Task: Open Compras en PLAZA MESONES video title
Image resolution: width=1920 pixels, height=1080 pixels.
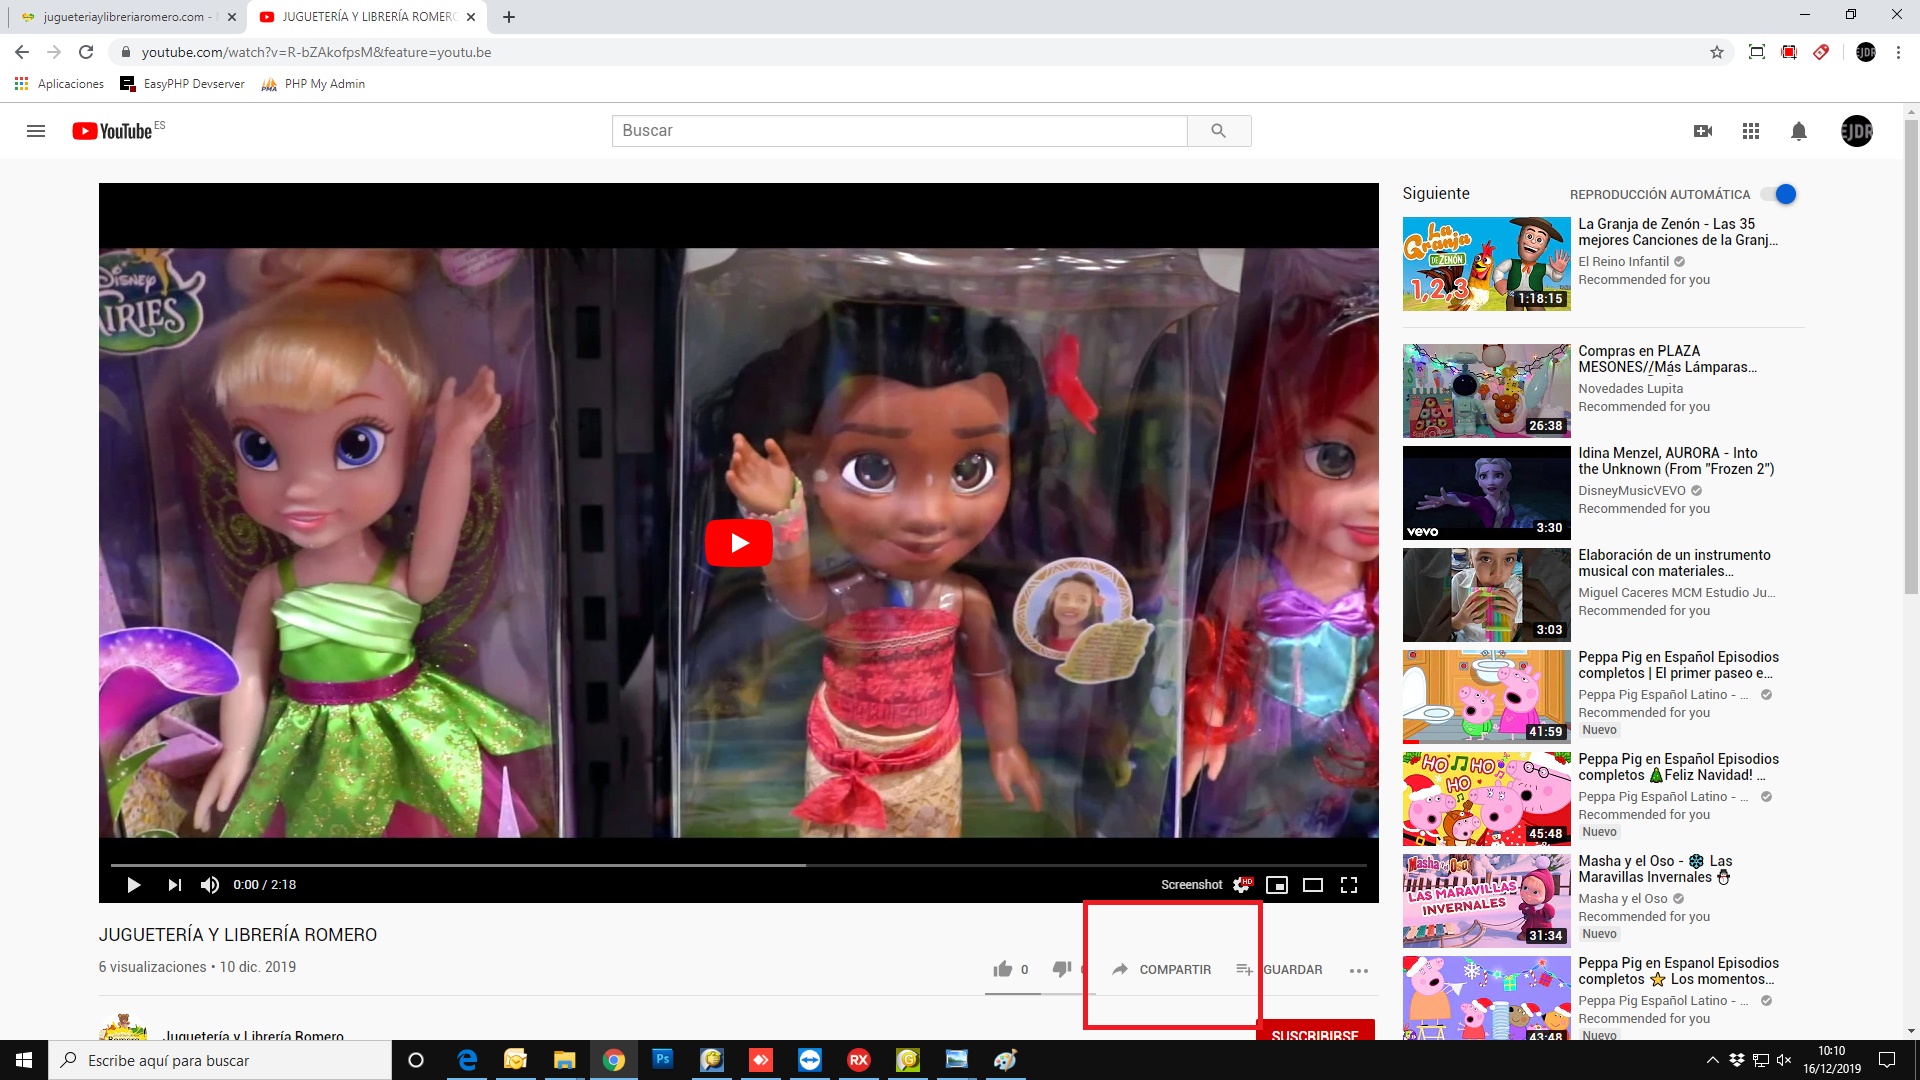Action: click(x=1668, y=359)
